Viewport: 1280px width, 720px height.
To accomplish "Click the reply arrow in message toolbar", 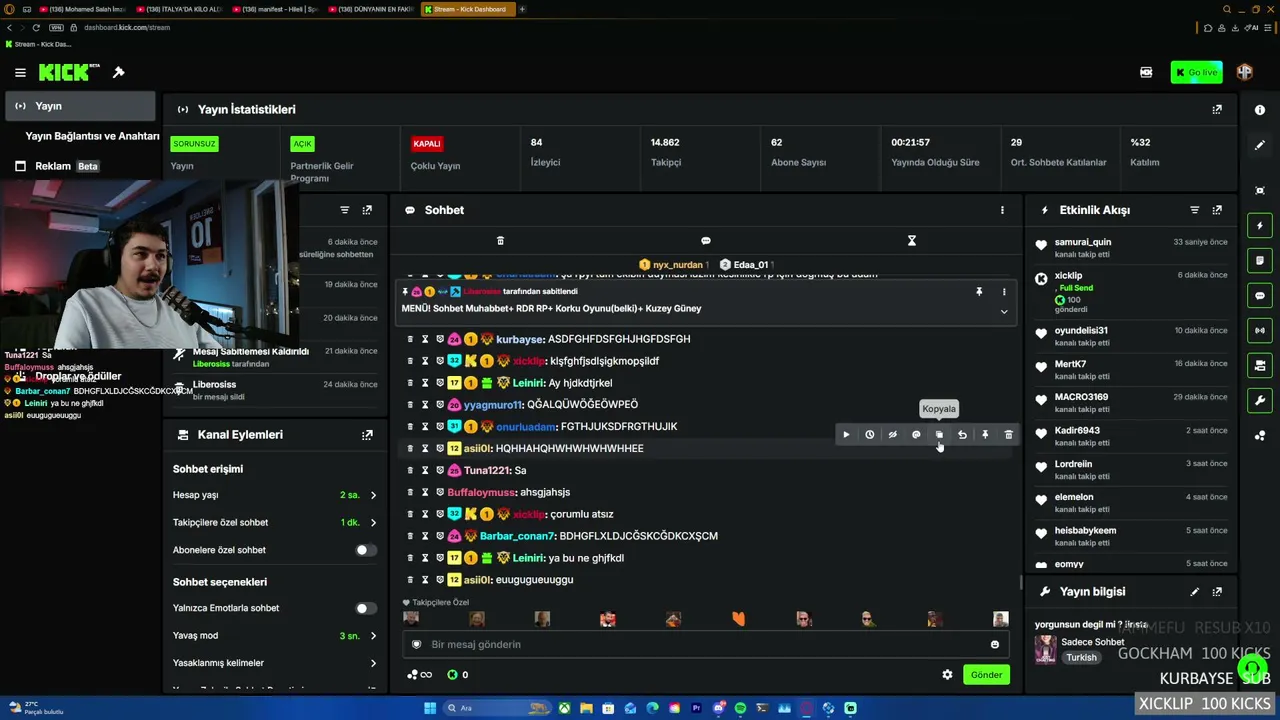I will point(962,435).
